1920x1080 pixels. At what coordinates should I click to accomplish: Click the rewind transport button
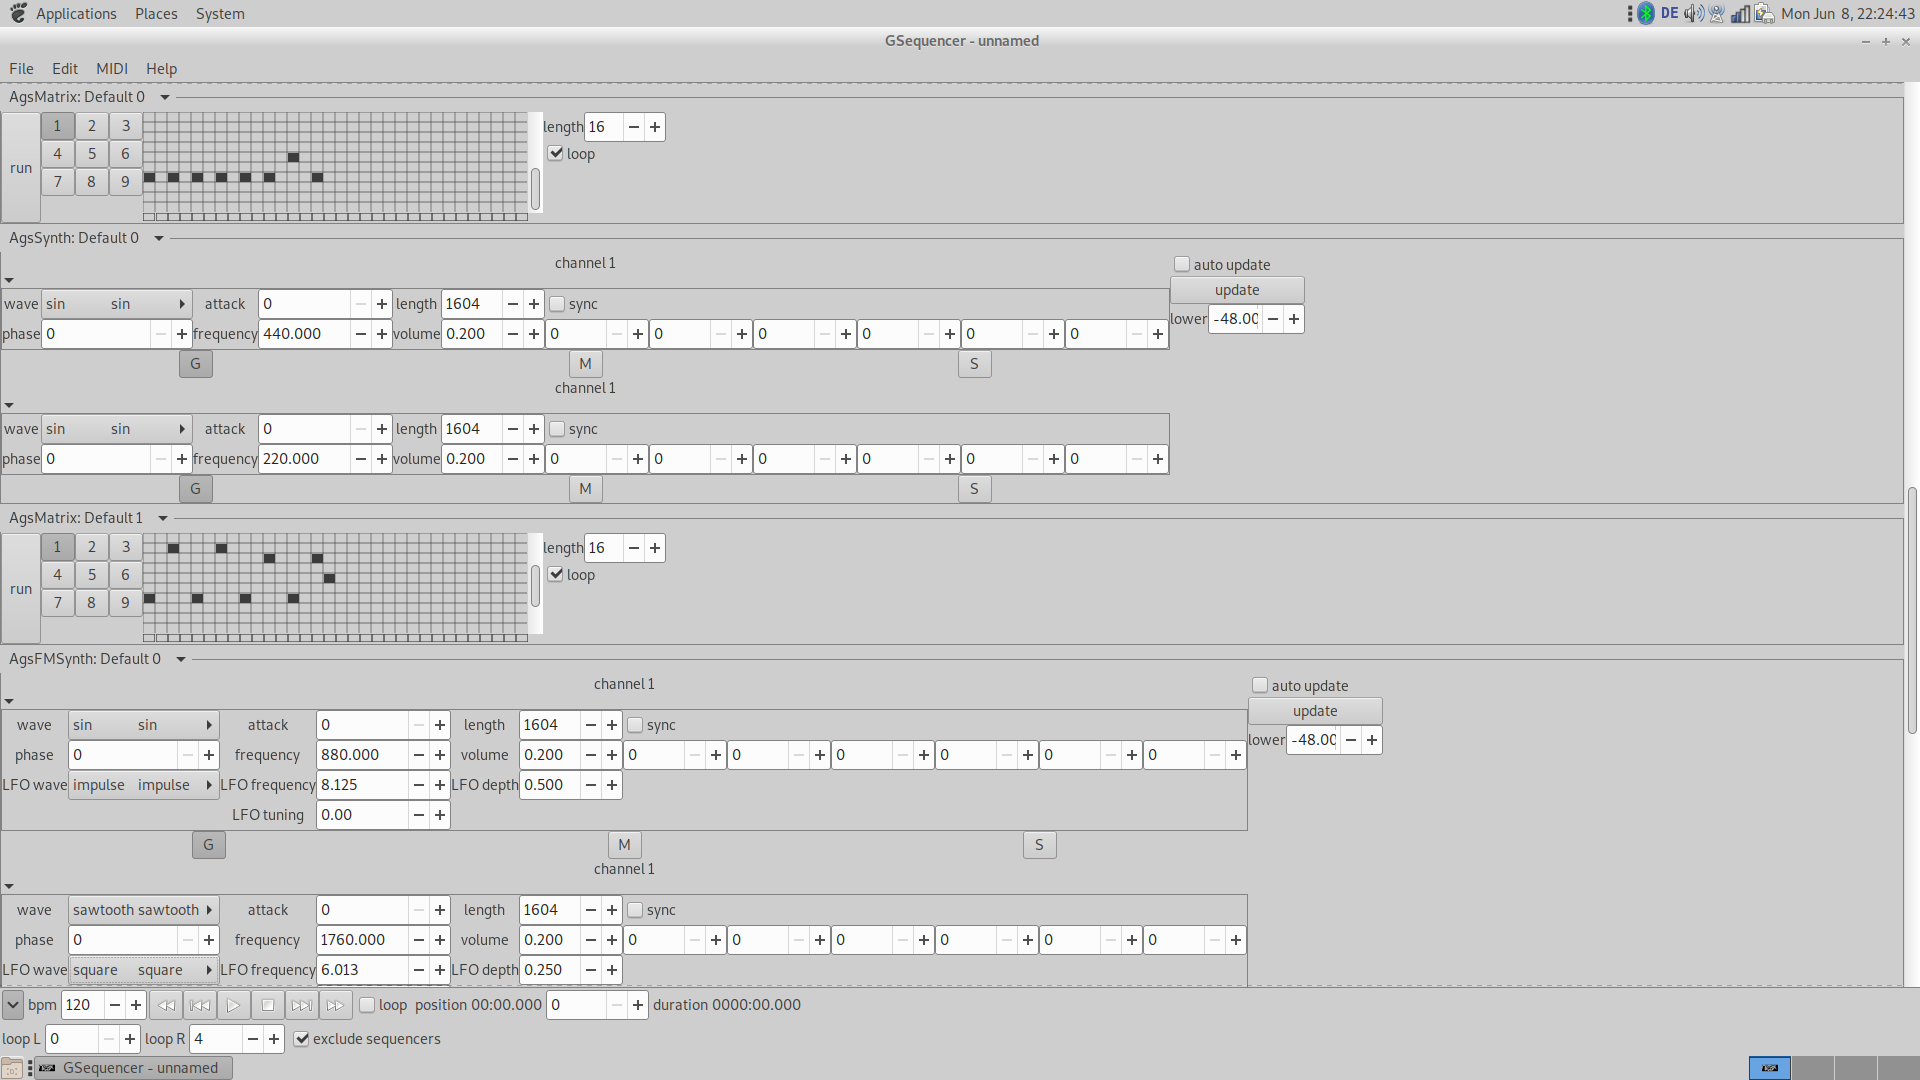[166, 1005]
